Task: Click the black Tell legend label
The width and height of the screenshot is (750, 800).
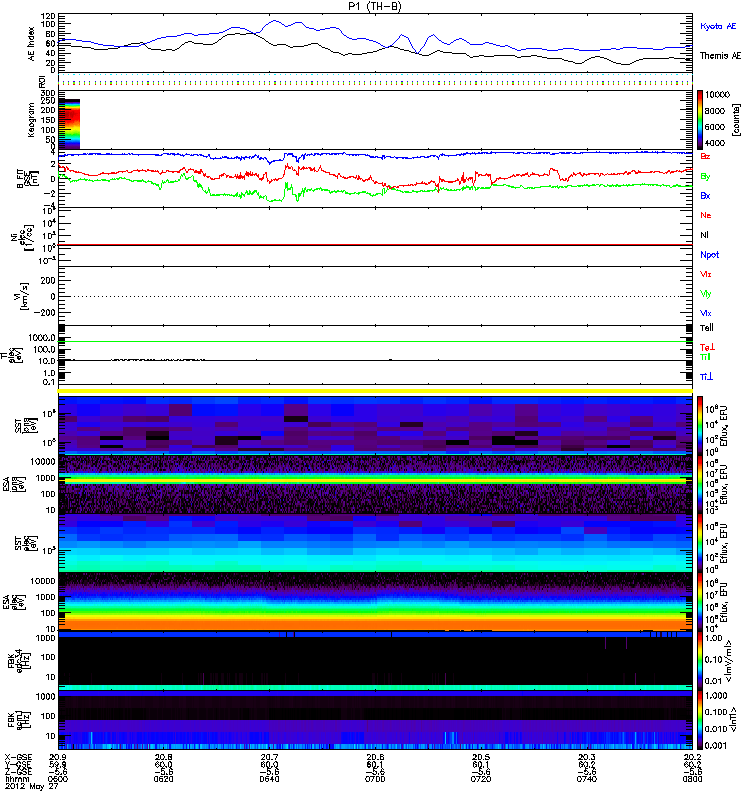Action: point(707,328)
